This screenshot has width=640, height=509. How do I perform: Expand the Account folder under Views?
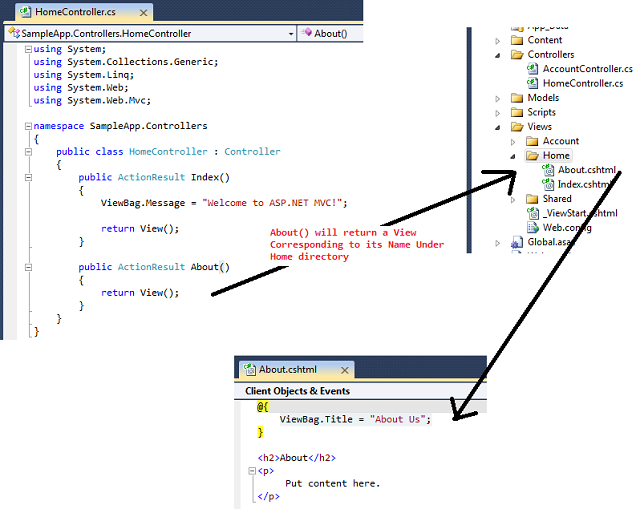pyautogui.click(x=514, y=141)
